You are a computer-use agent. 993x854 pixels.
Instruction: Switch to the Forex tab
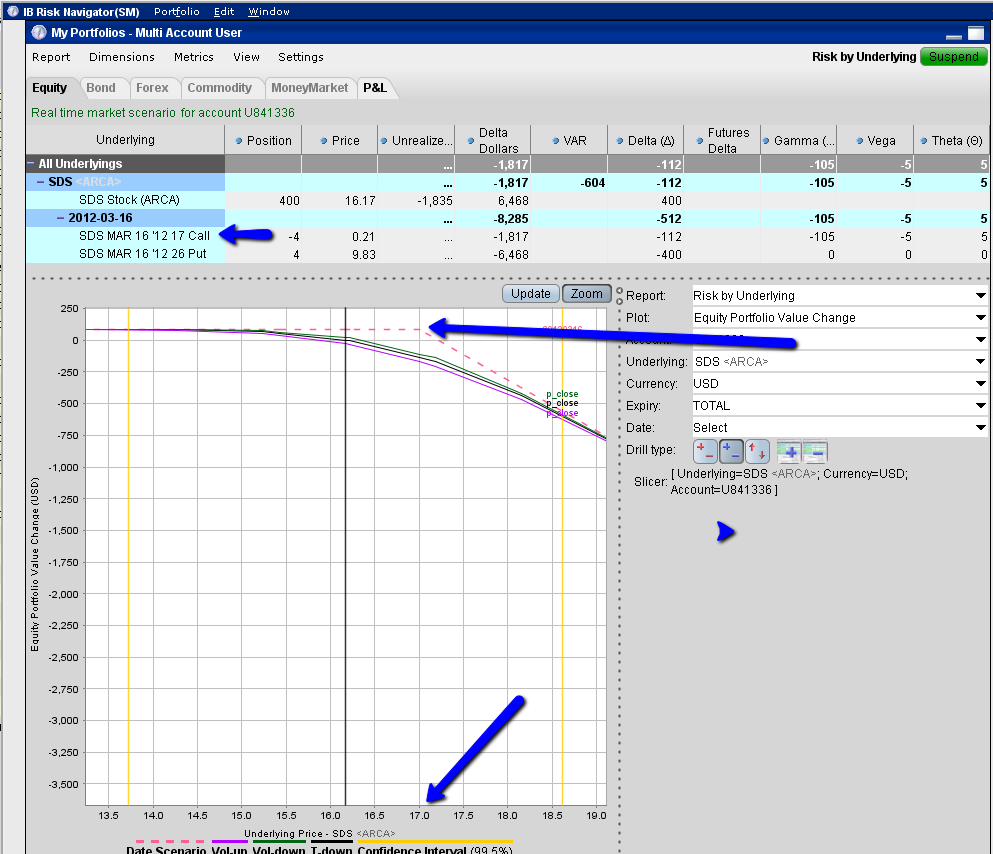pos(152,88)
